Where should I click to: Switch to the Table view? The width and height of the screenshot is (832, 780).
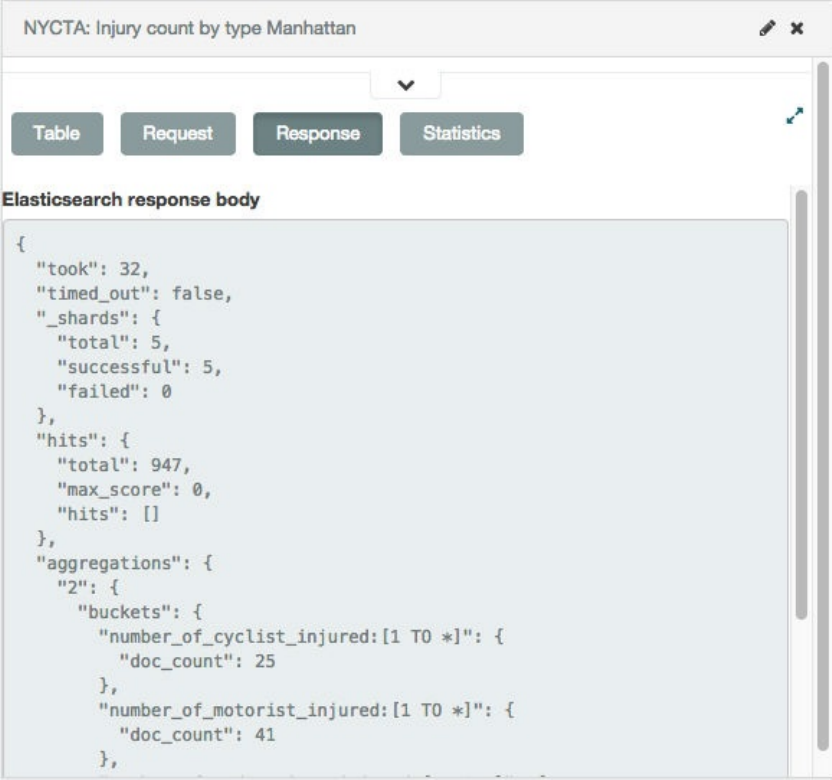[x=57, y=134]
